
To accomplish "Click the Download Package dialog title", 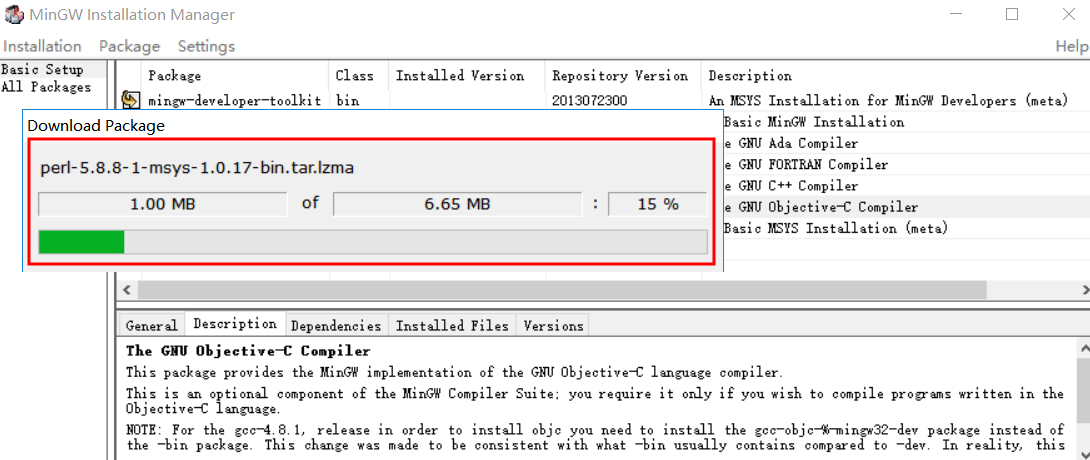I will [x=96, y=126].
